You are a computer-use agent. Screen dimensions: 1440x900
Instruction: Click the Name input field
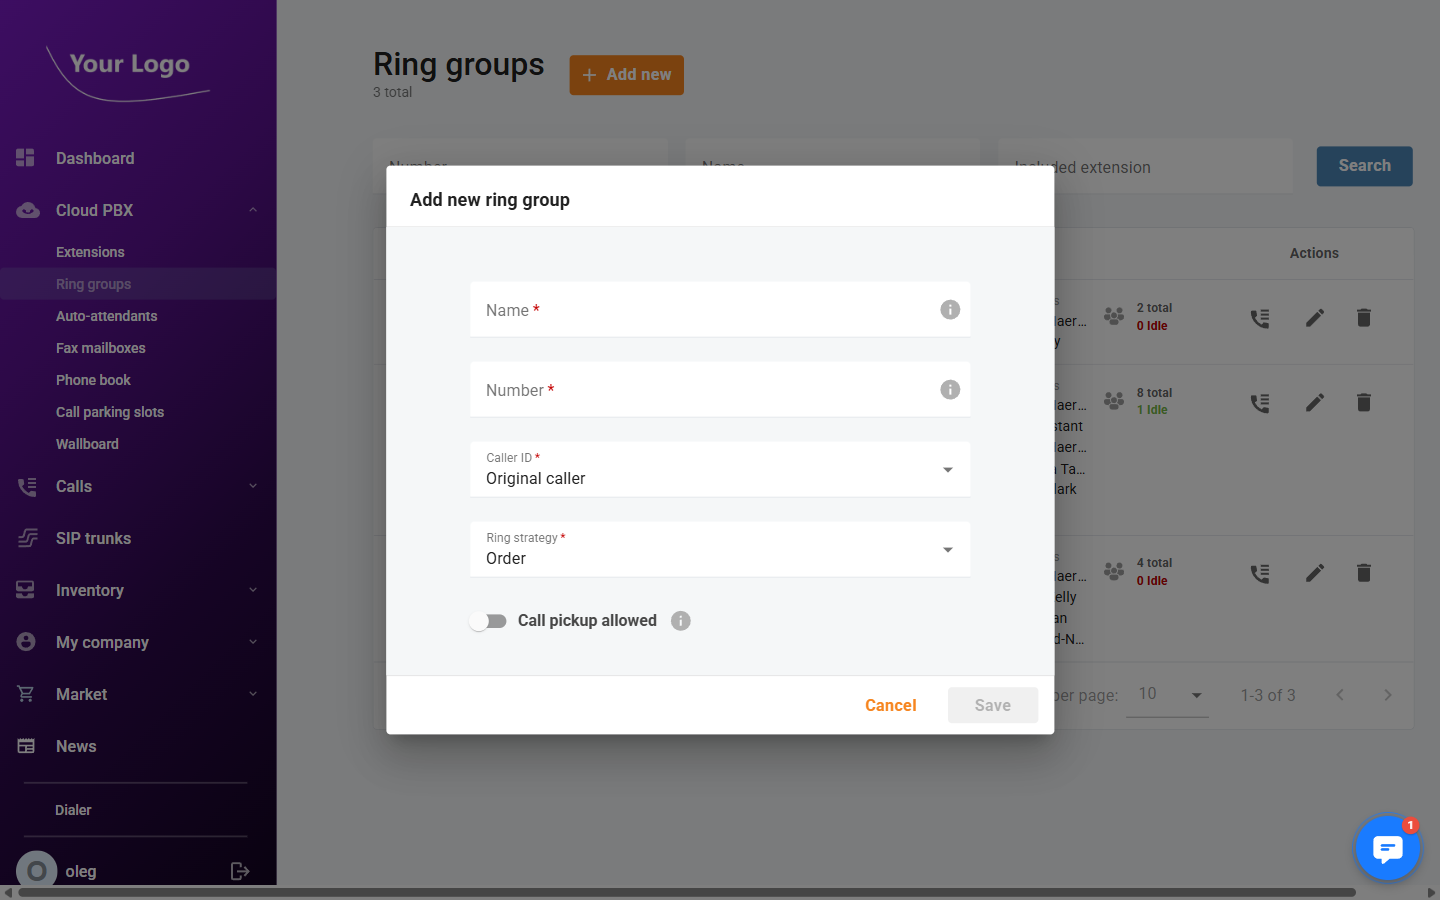700,310
